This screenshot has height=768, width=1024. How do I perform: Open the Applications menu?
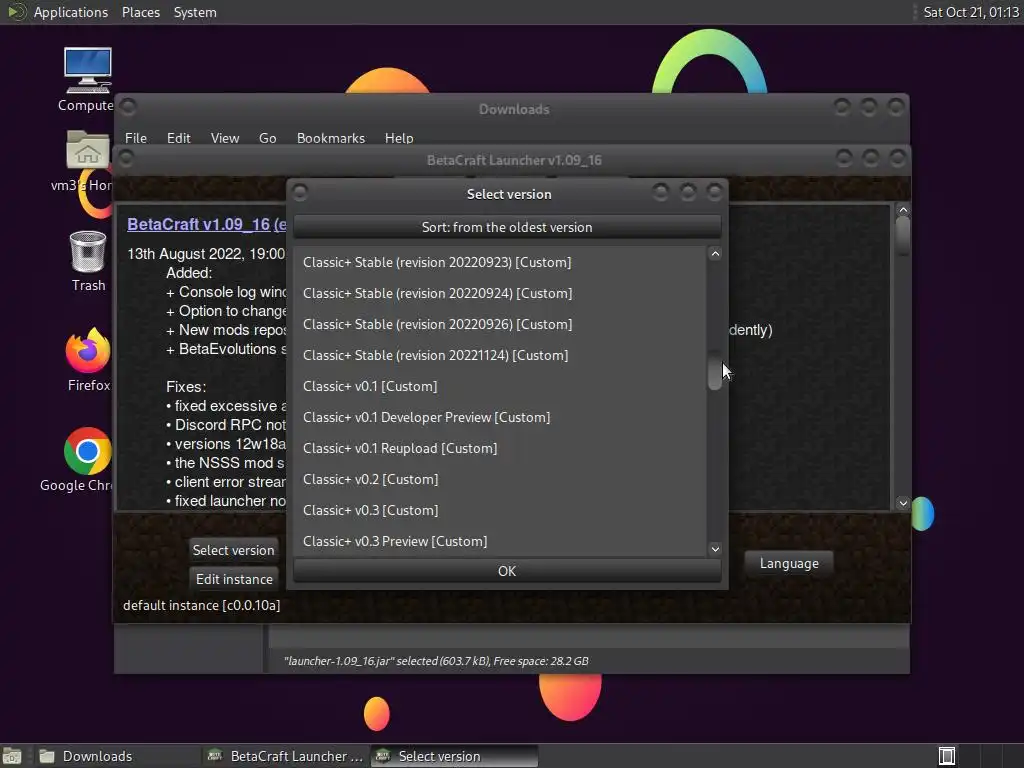tap(71, 12)
